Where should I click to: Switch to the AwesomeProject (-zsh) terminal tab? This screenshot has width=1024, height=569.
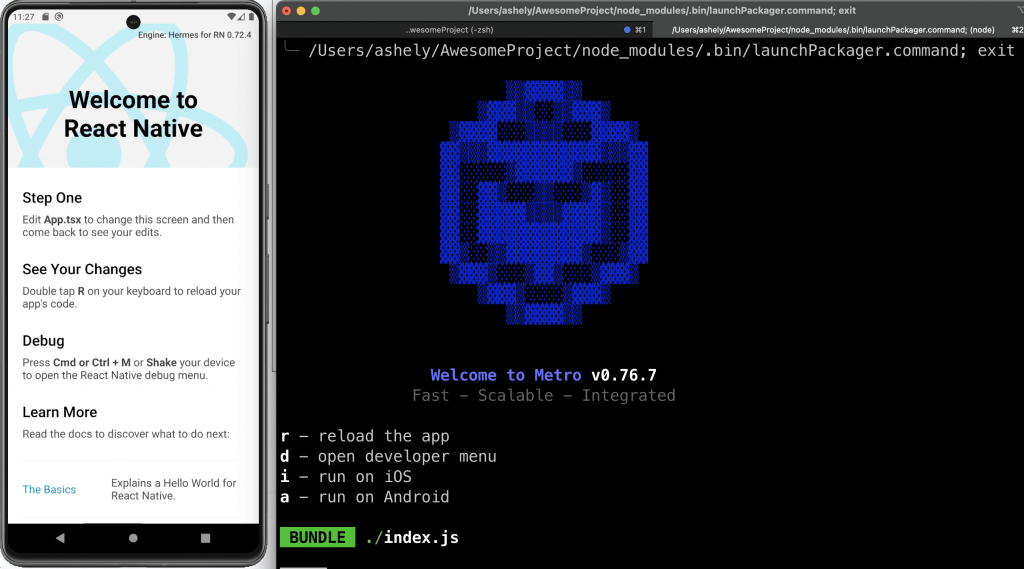coord(449,30)
